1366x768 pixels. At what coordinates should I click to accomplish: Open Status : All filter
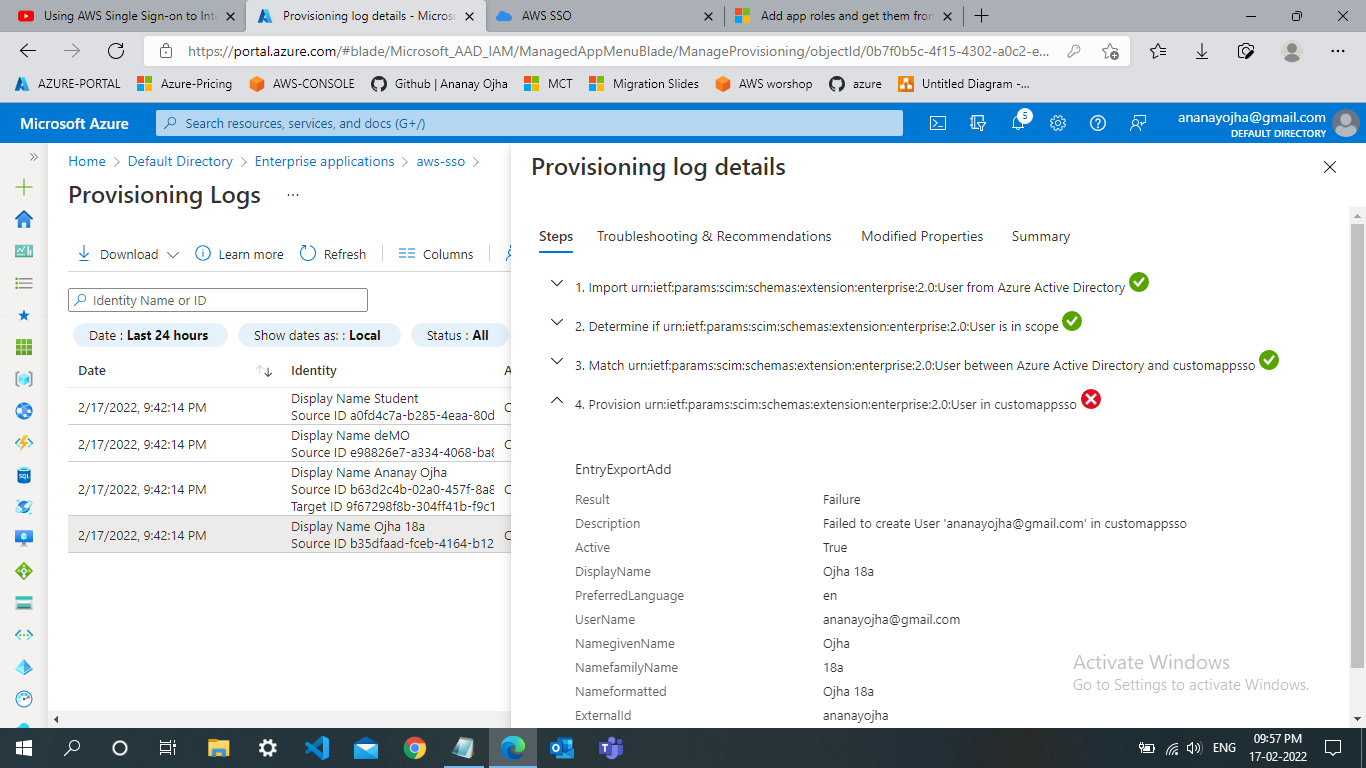[x=457, y=335]
